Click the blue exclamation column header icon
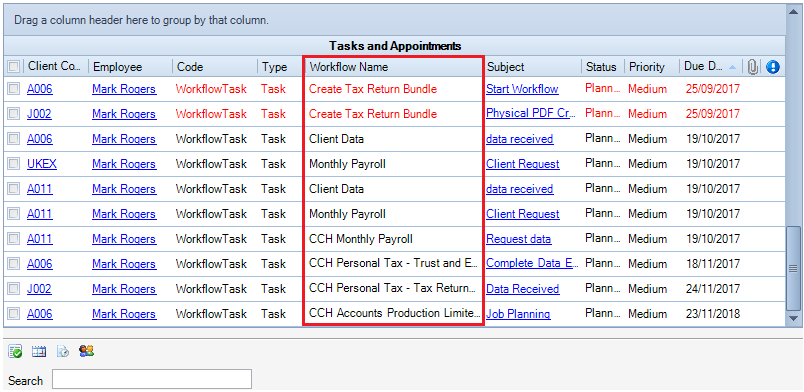 pyautogui.click(x=773, y=67)
